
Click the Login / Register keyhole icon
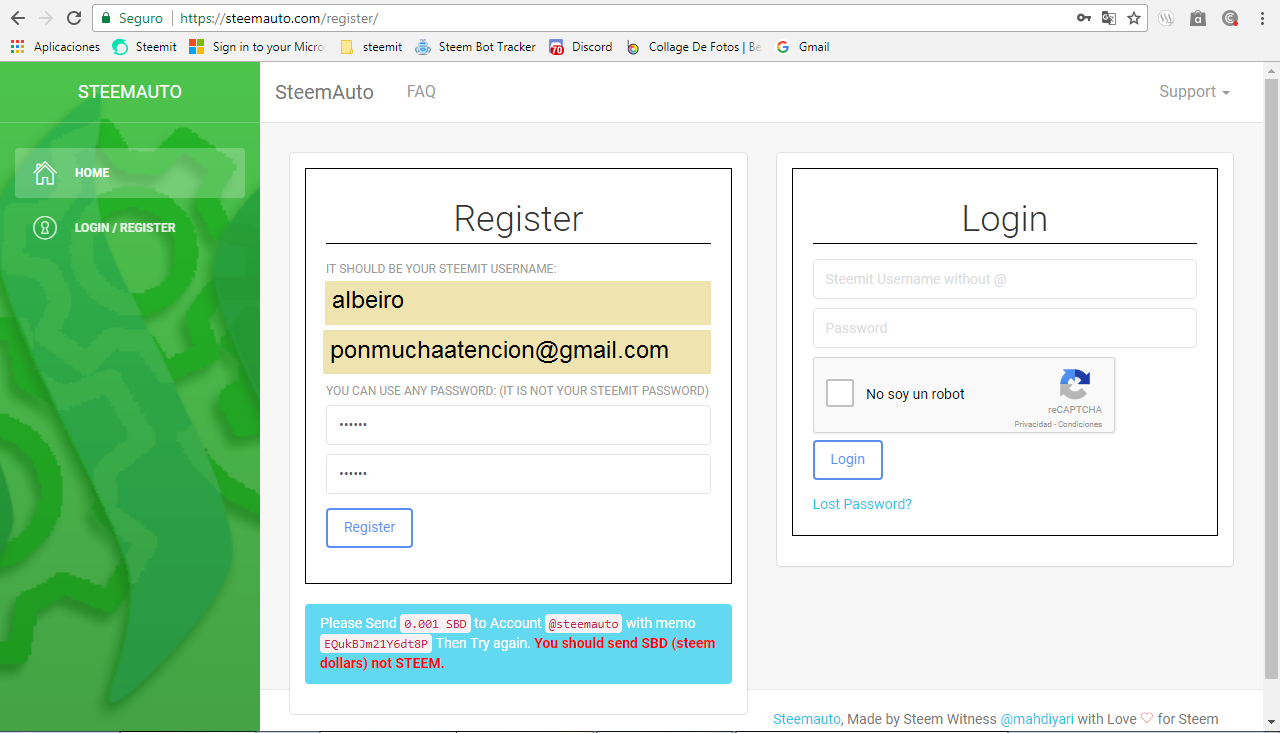pyautogui.click(x=45, y=228)
